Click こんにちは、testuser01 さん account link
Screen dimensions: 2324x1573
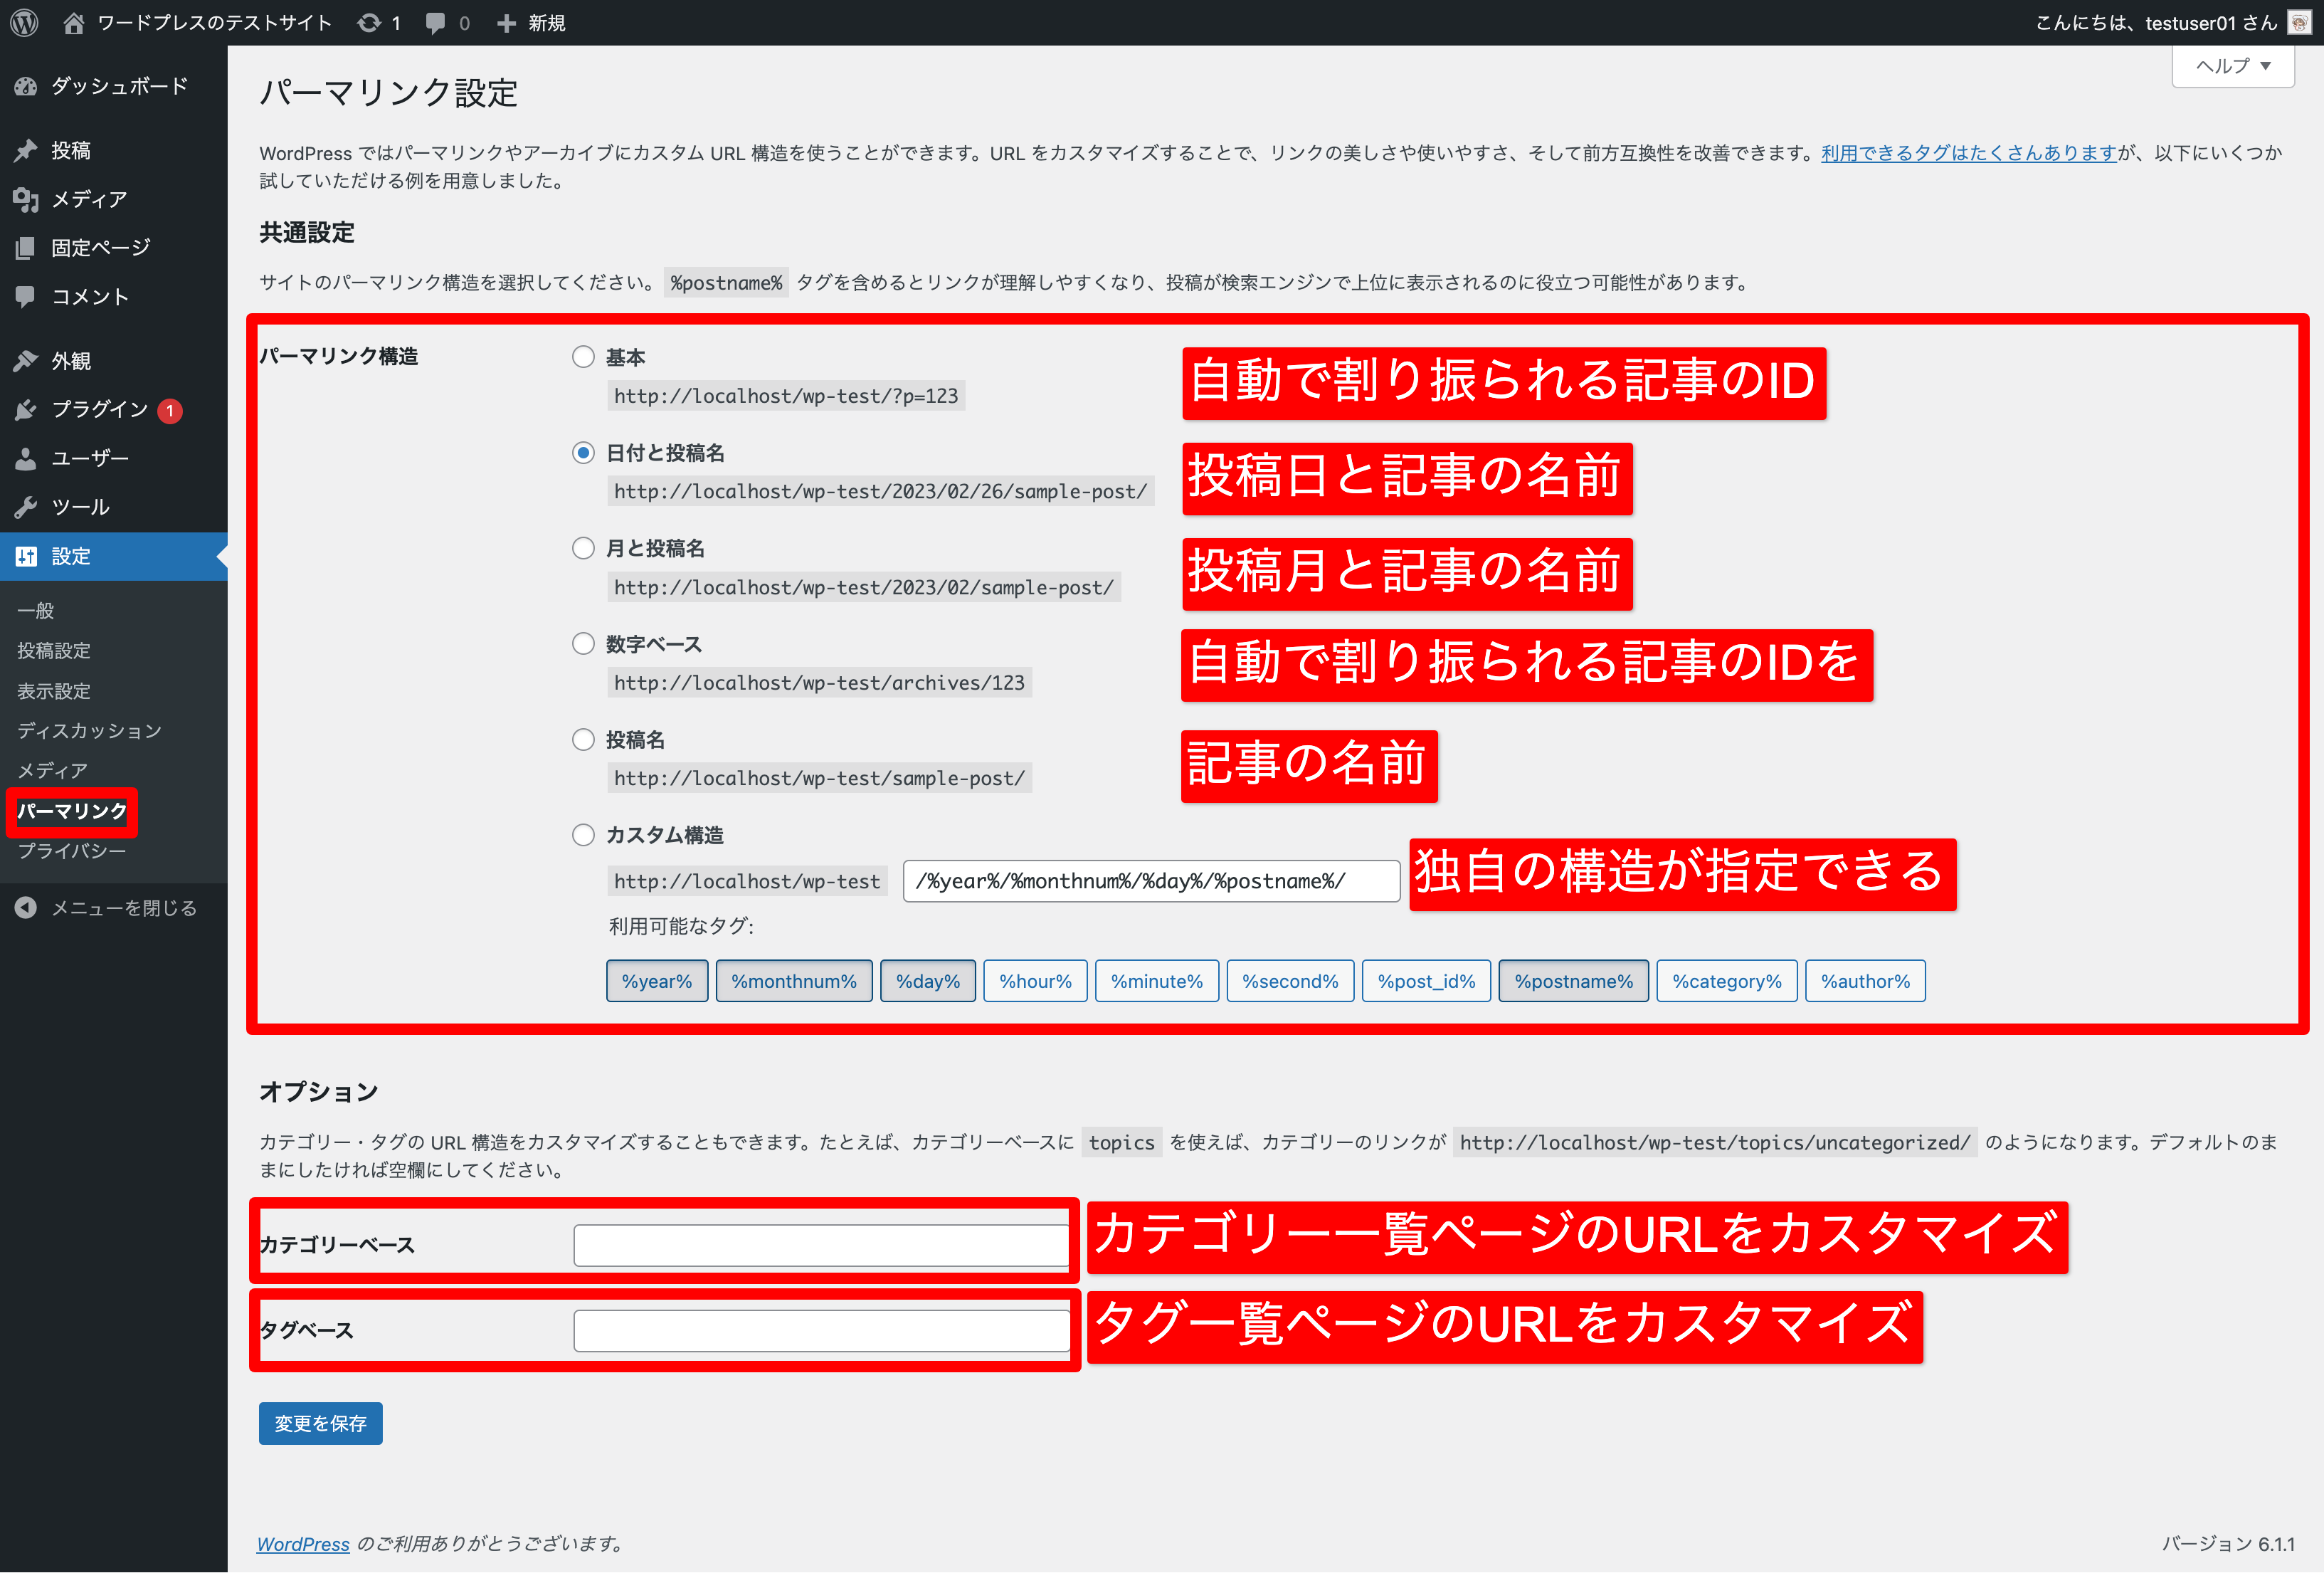click(x=2156, y=22)
